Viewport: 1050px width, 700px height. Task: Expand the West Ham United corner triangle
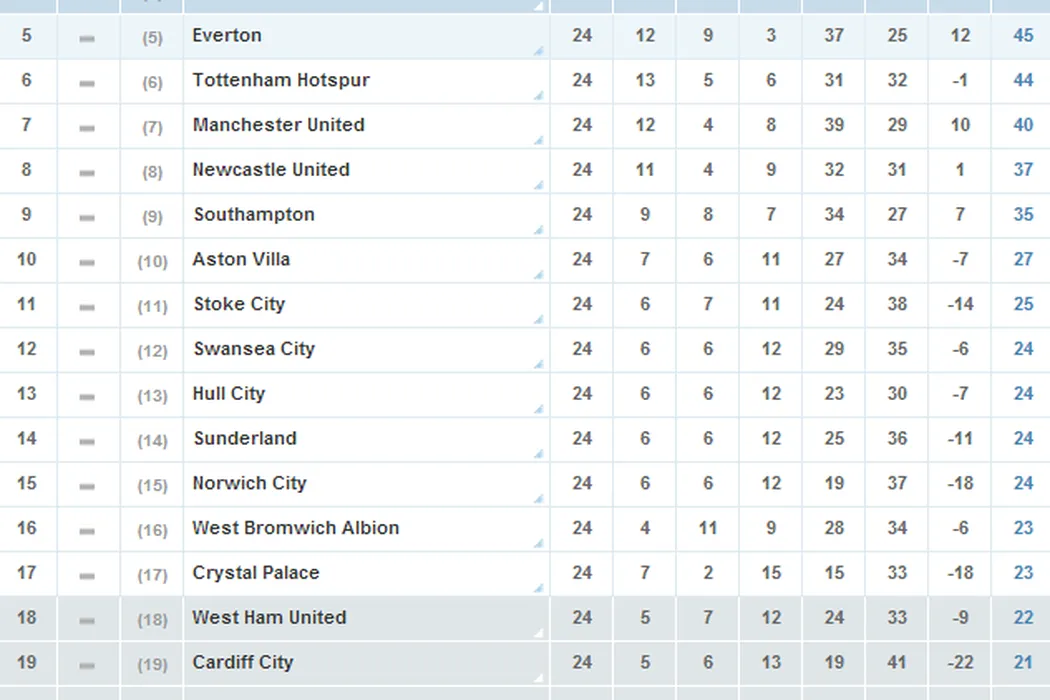click(539, 633)
